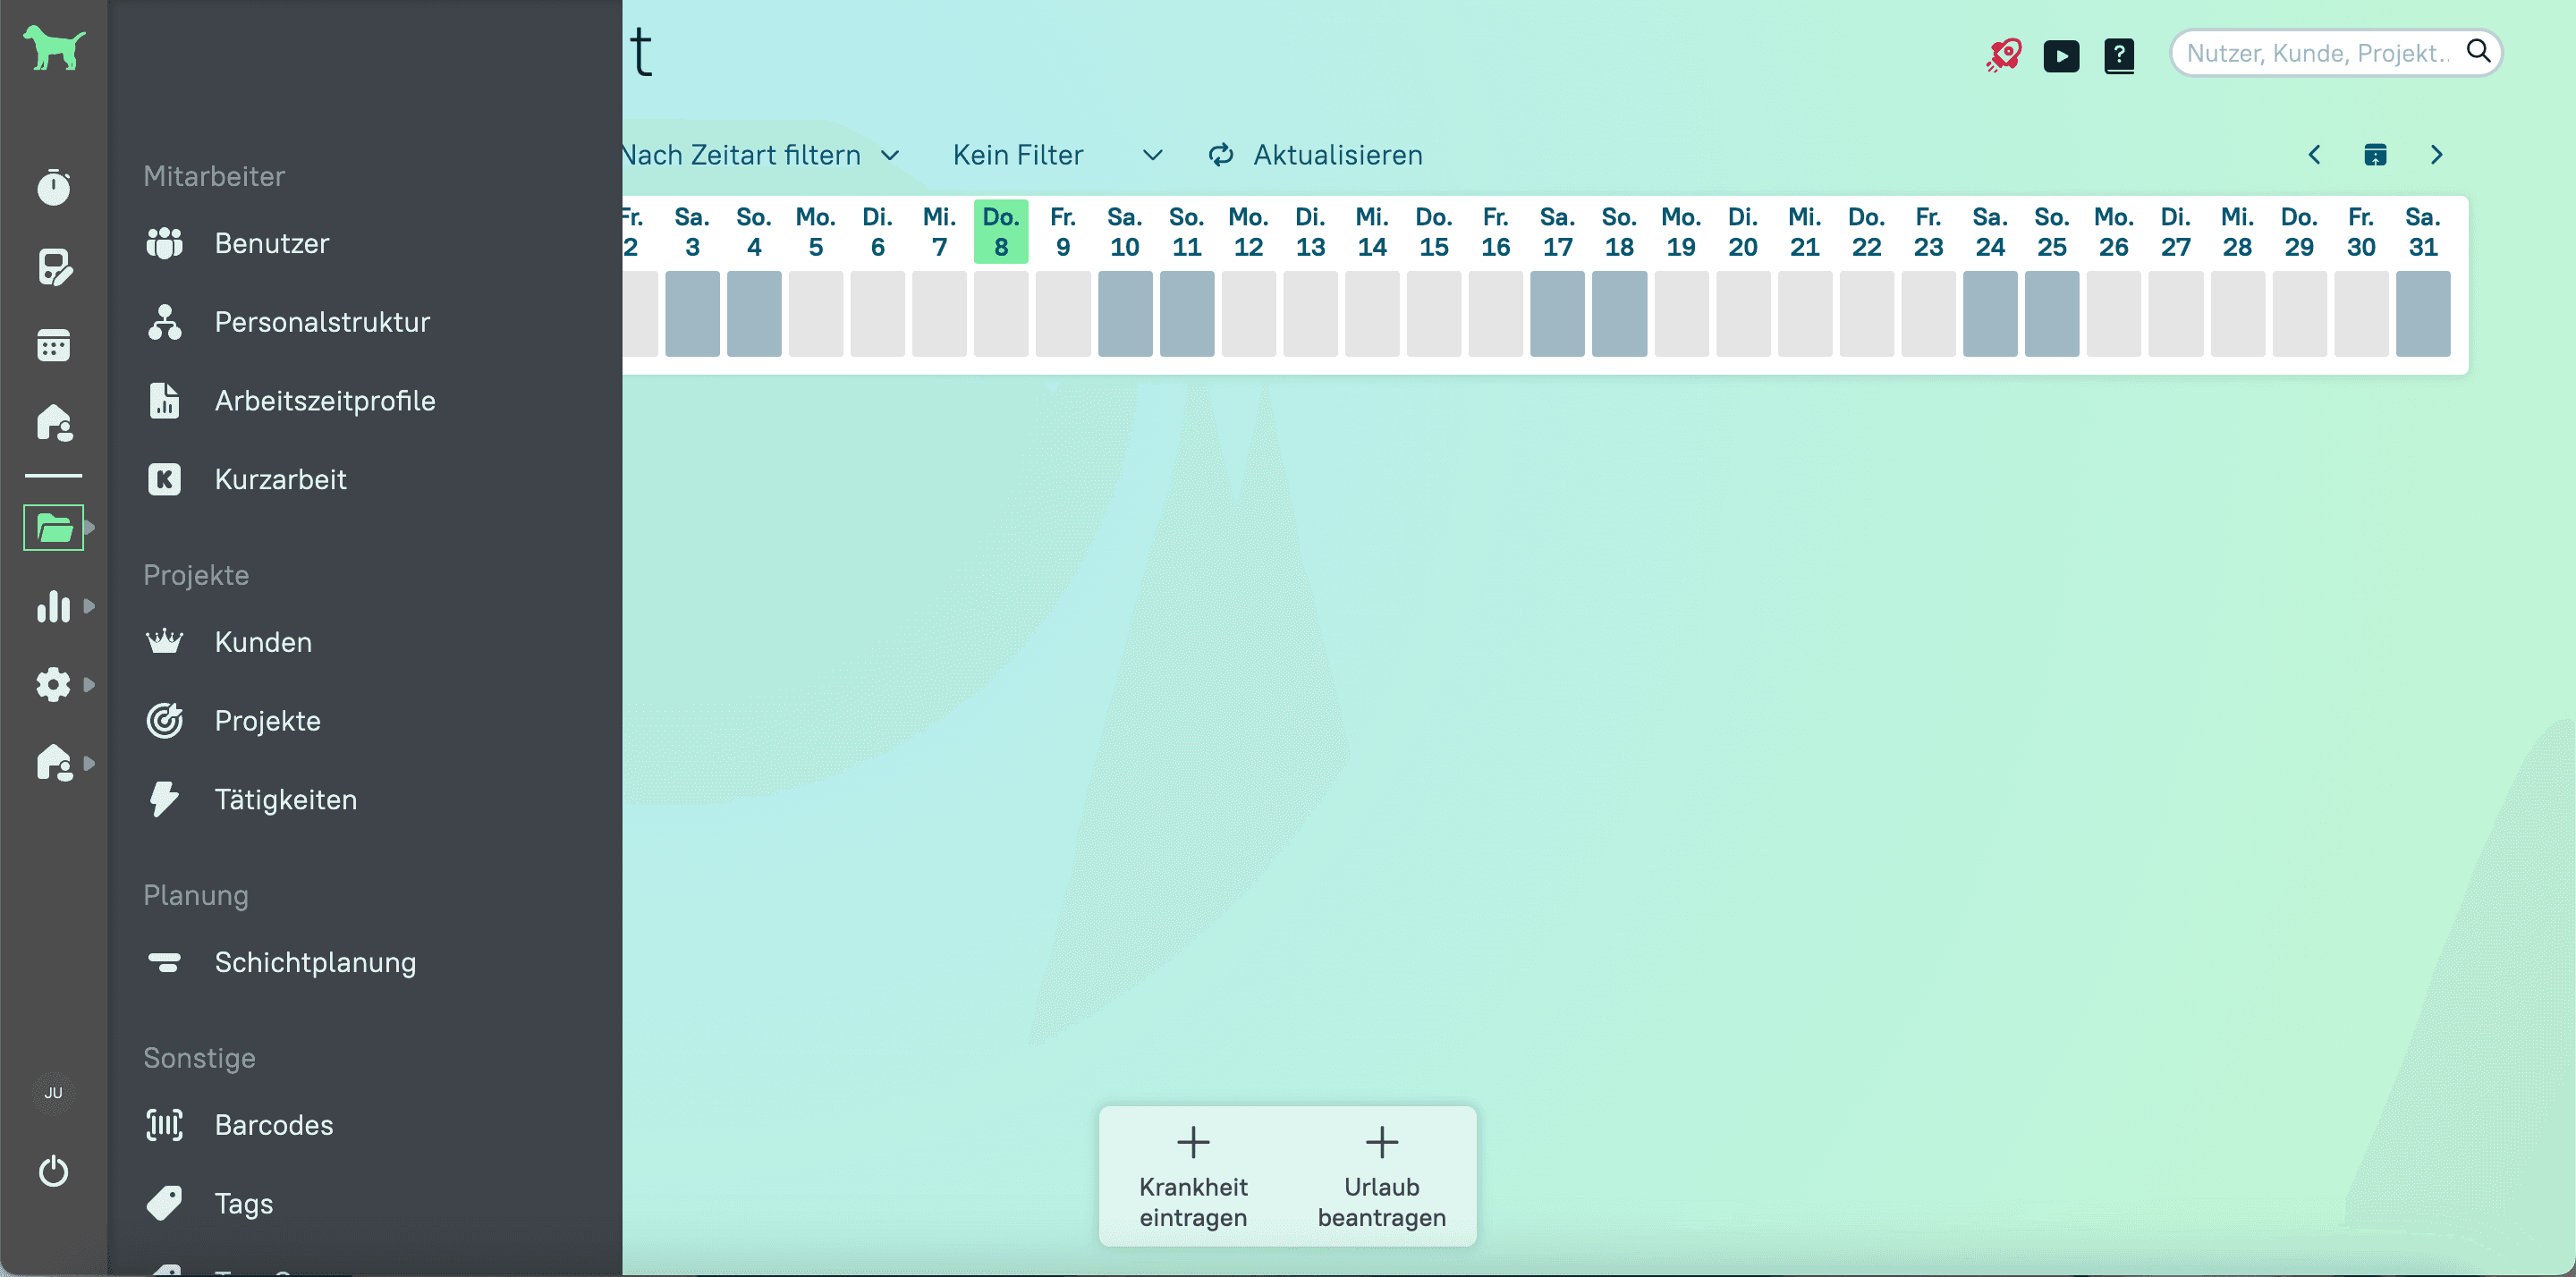Image resolution: width=2576 pixels, height=1277 pixels.
Task: Select Schichtplanung in the side menu
Action: 314,962
